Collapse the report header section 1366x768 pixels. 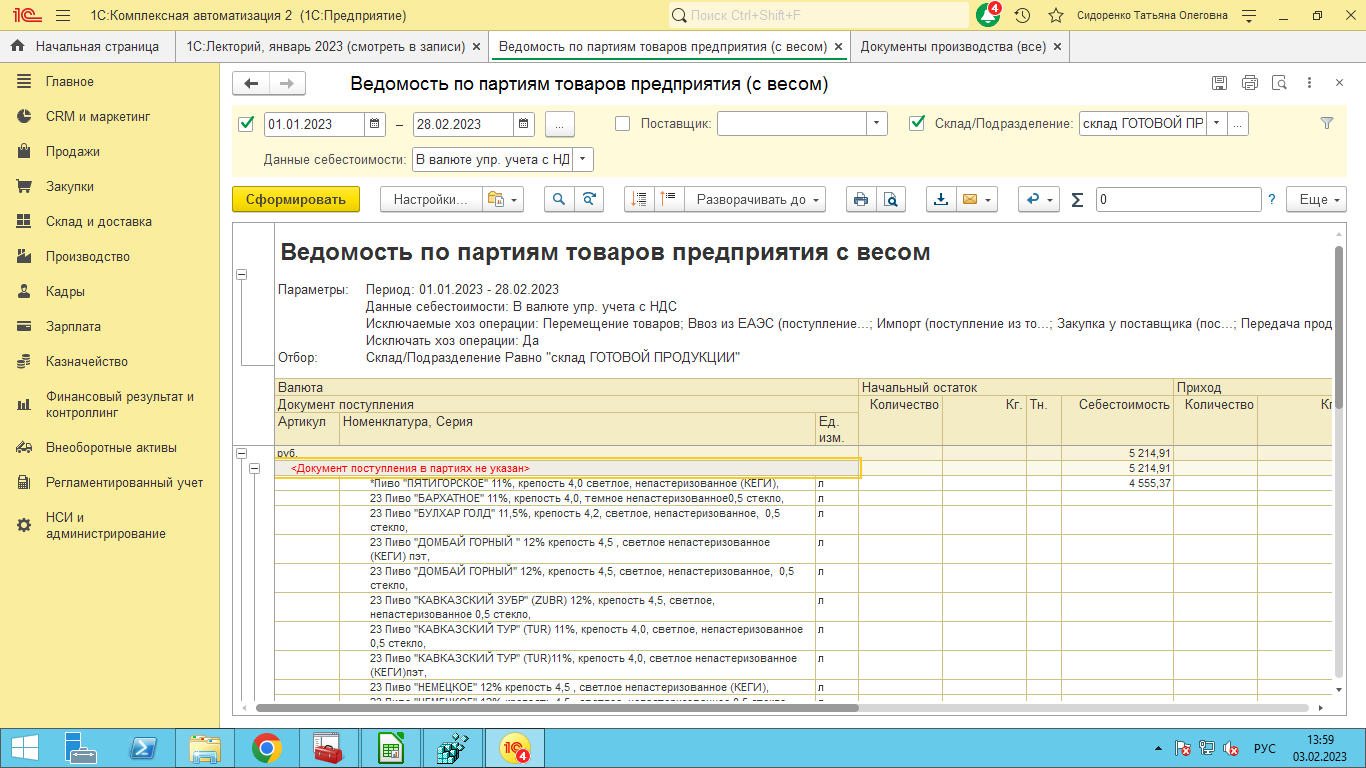241,274
